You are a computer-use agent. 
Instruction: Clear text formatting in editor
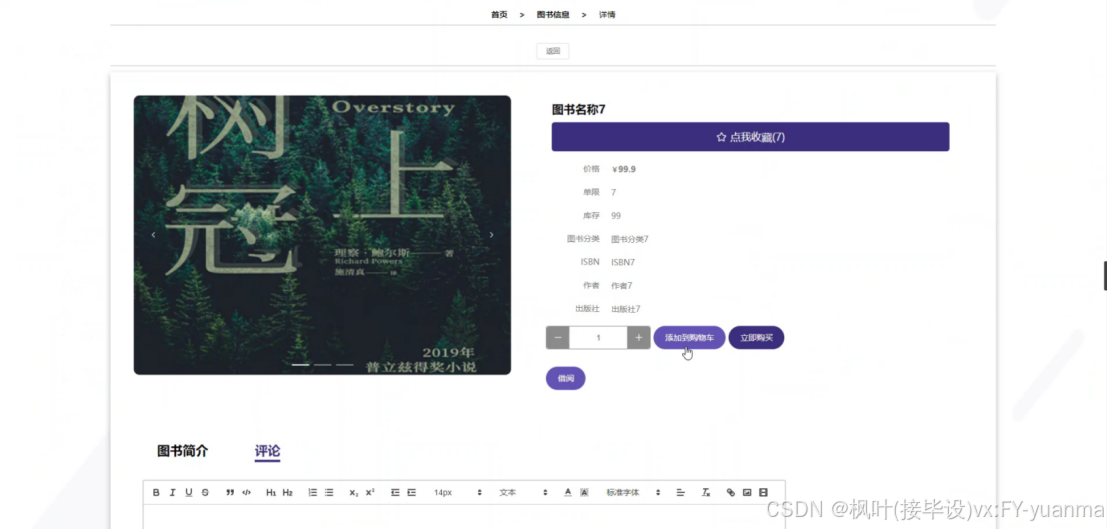pos(705,492)
